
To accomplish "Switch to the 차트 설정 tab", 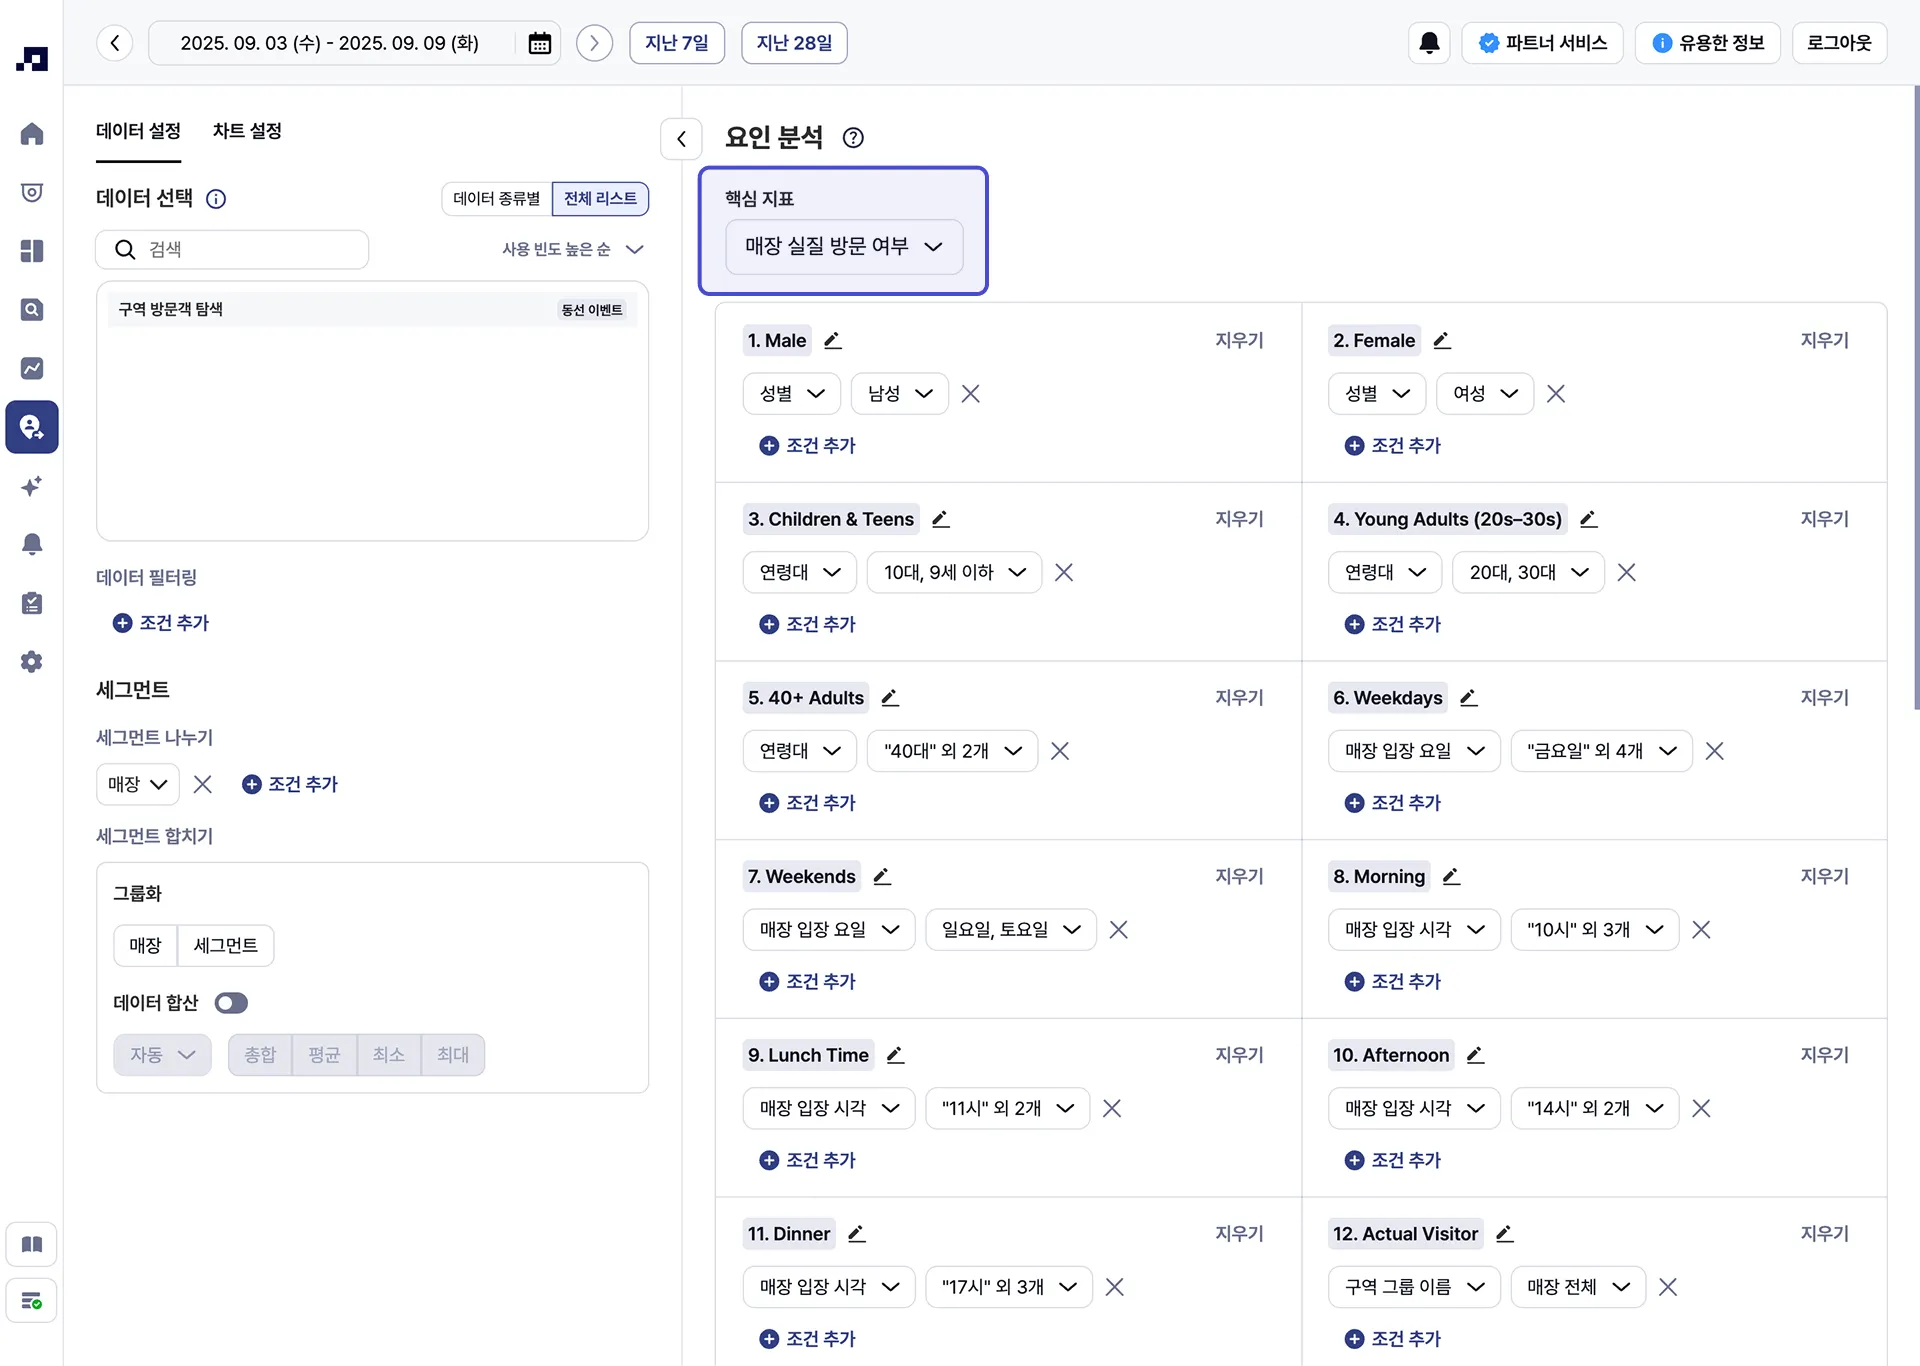I will [x=247, y=131].
